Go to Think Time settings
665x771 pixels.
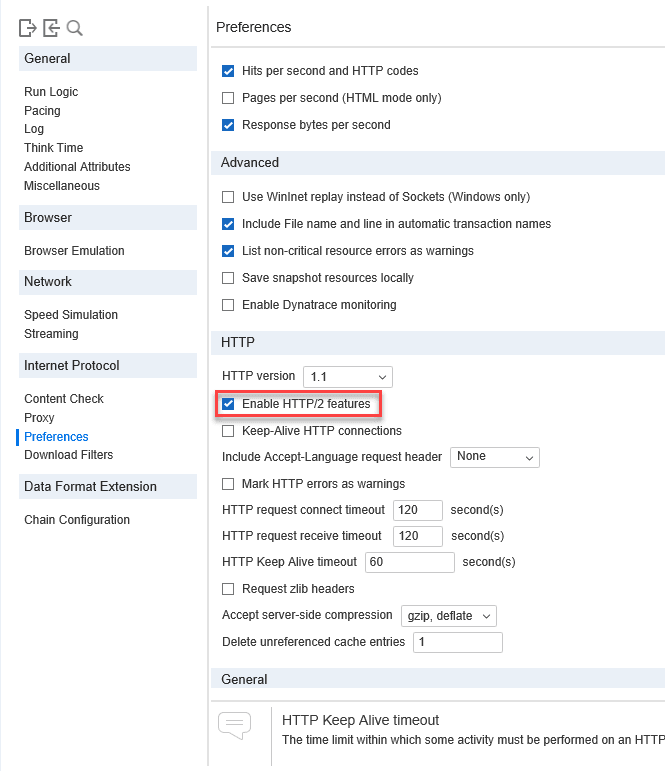[54, 148]
